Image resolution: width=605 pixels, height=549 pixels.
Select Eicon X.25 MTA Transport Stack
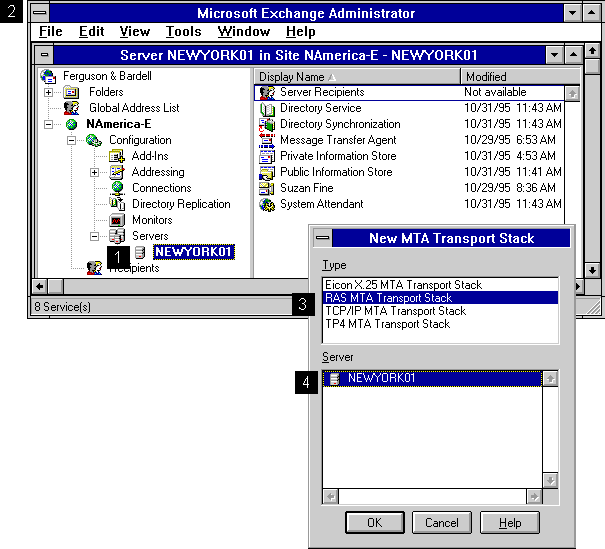pos(440,285)
